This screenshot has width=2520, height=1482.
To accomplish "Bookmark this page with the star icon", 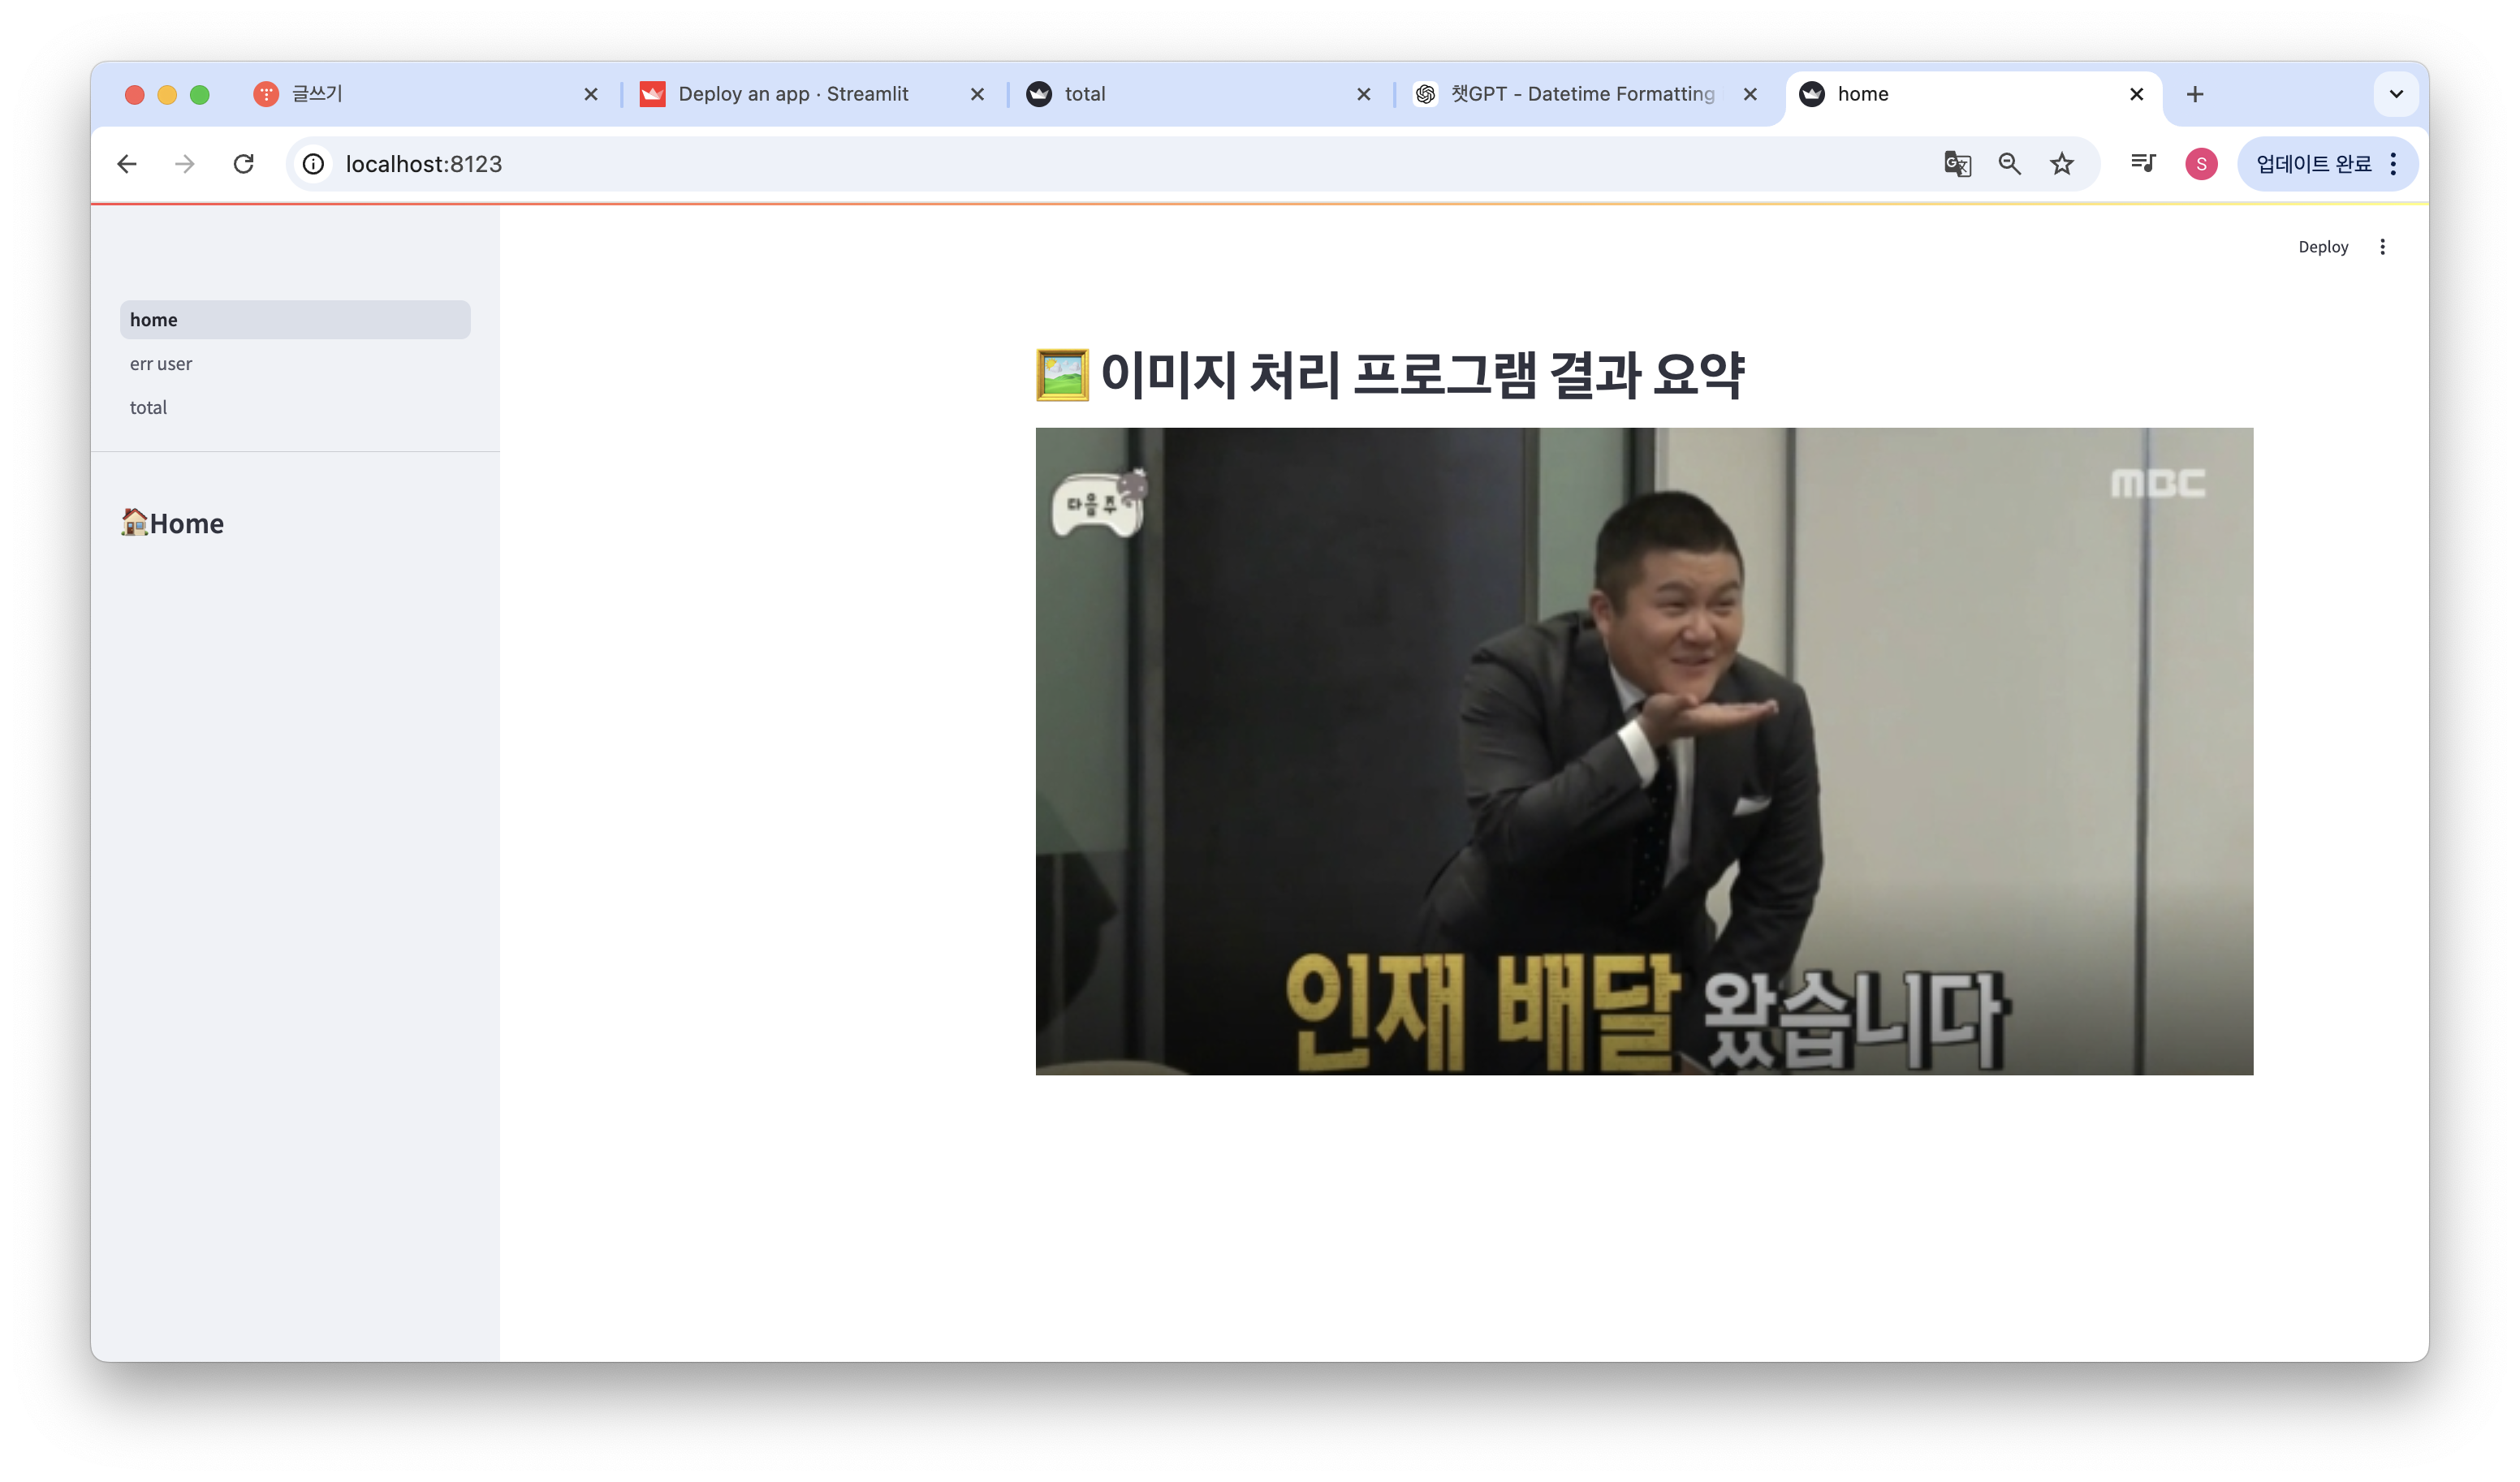I will coord(2061,164).
